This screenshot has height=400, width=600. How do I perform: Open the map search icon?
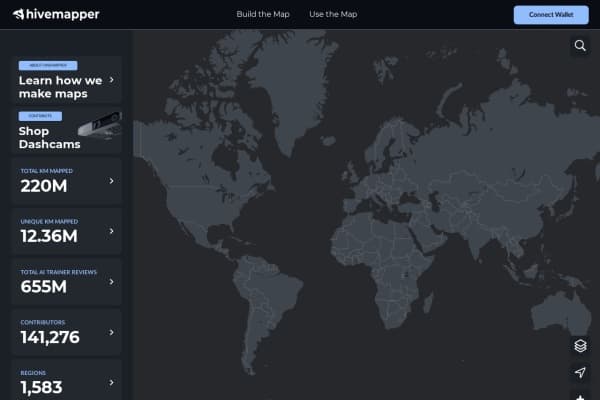(x=580, y=46)
